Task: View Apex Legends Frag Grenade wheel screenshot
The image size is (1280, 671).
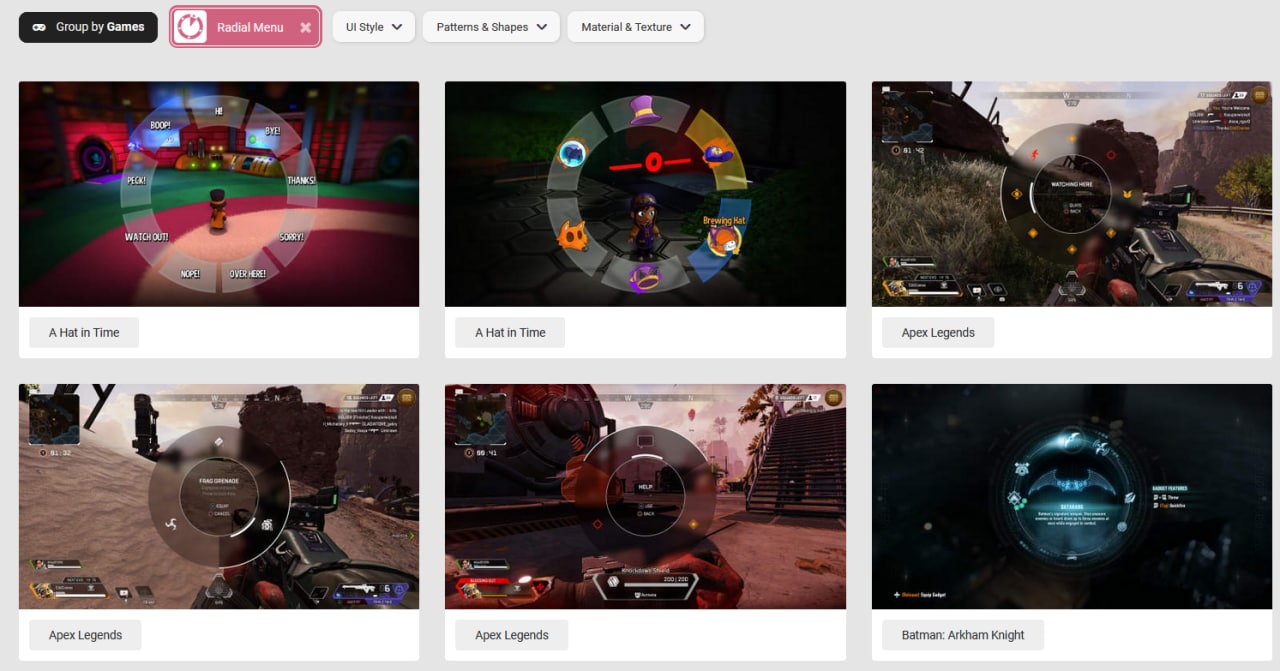Action: (x=219, y=496)
